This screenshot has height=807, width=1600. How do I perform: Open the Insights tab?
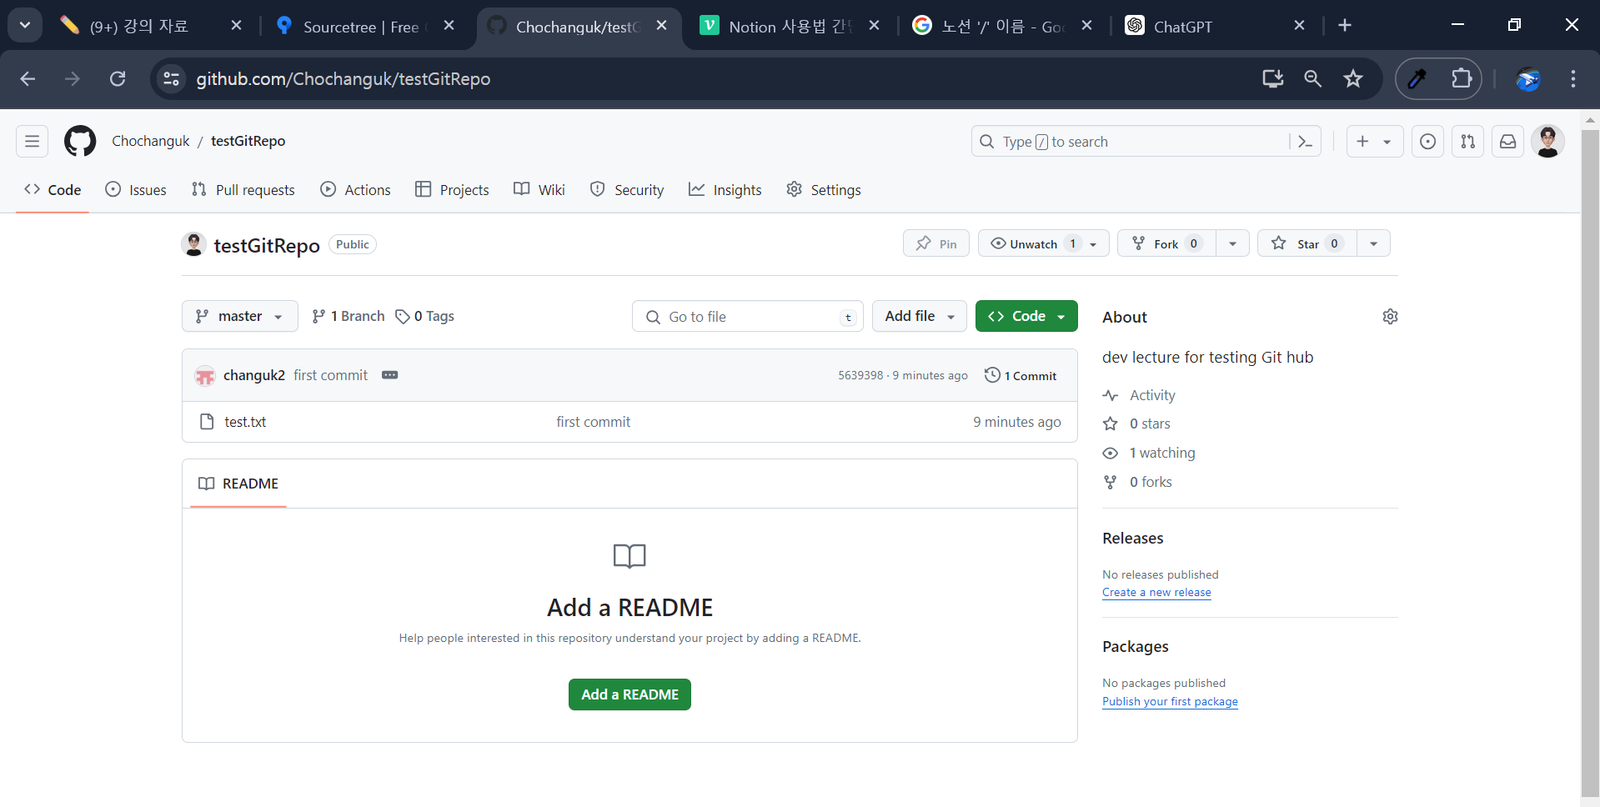pyautogui.click(x=725, y=190)
